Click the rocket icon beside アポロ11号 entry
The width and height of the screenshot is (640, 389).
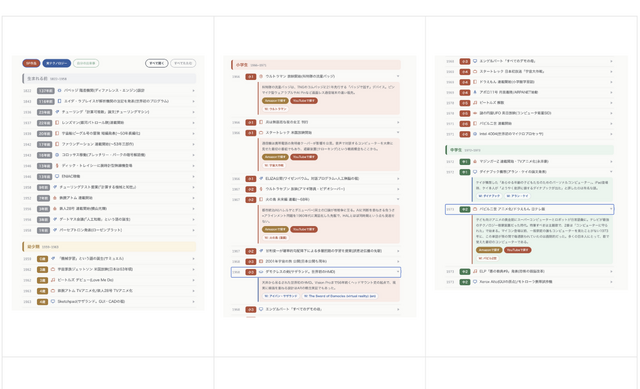point(475,92)
